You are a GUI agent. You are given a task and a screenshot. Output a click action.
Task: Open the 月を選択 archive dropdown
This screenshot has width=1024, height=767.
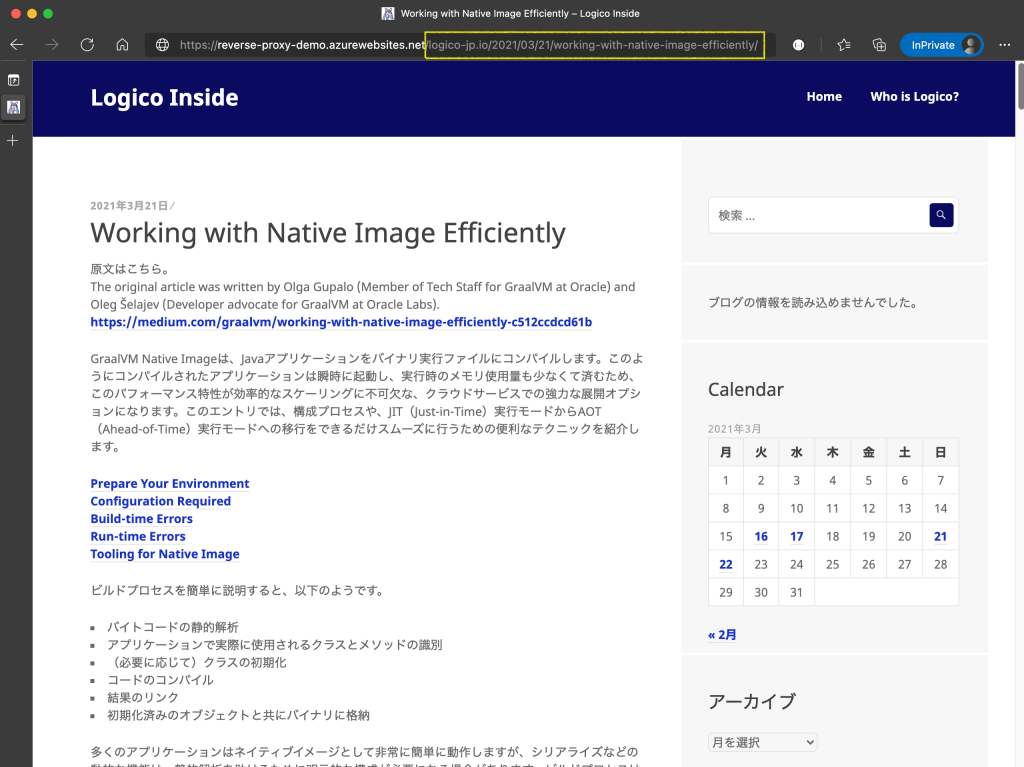(x=762, y=742)
